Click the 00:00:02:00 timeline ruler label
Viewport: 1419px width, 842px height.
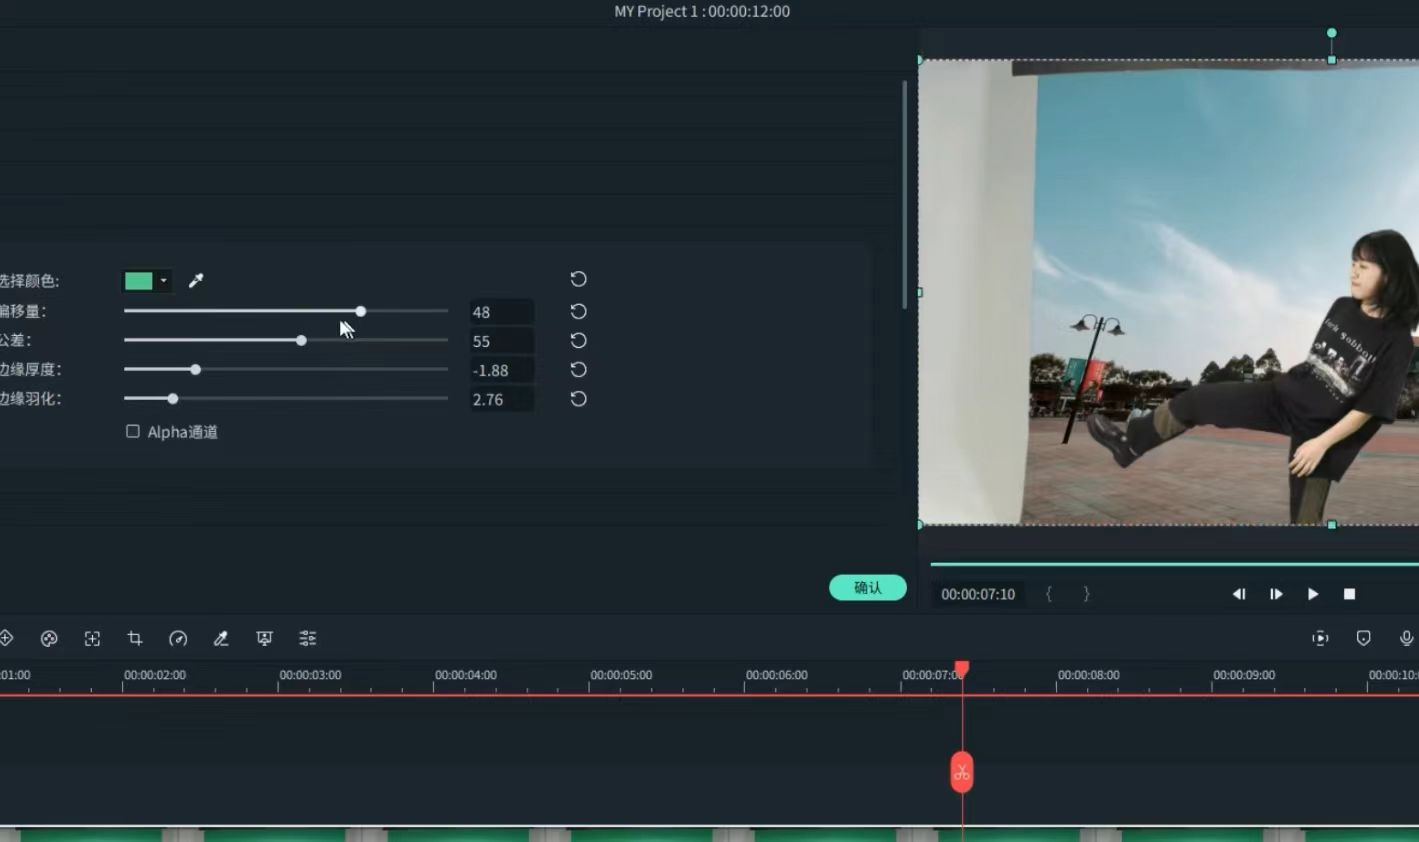(x=155, y=675)
